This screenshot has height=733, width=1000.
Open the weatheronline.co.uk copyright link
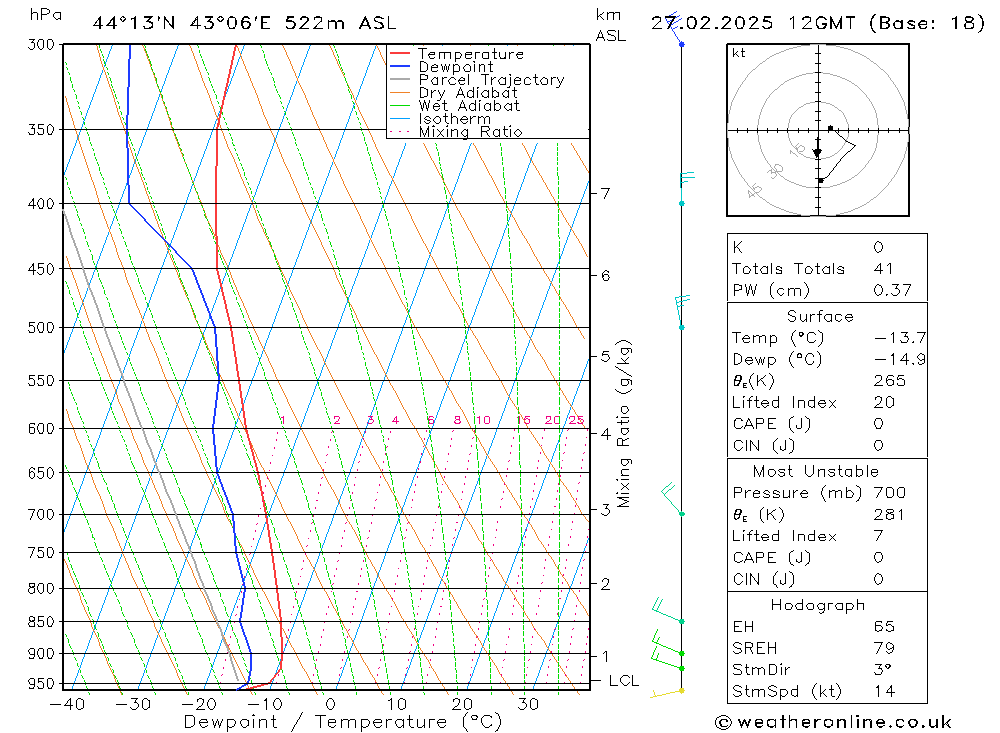pyautogui.click(x=833, y=722)
